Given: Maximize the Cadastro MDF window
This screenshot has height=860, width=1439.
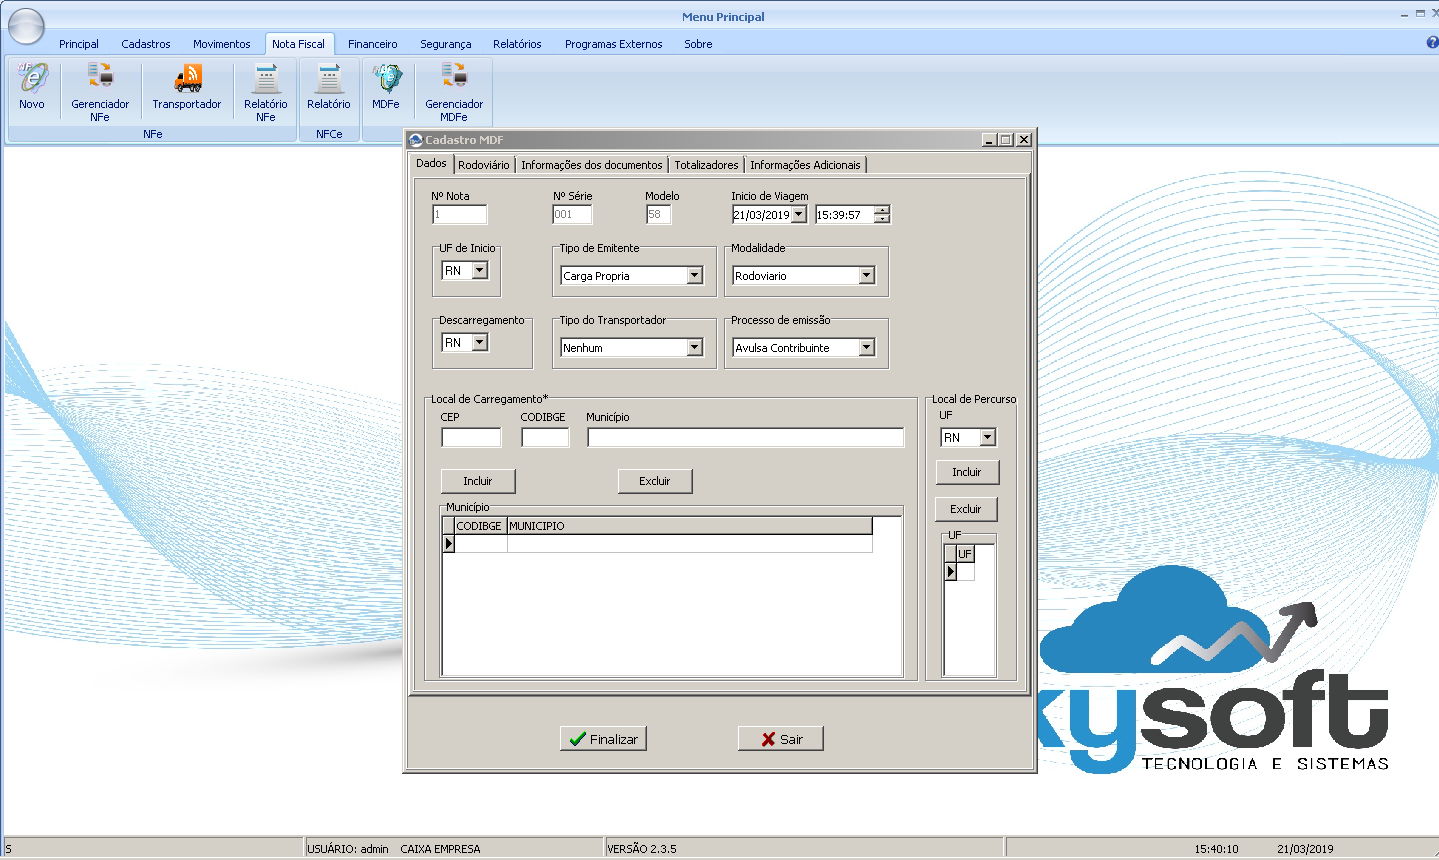Looking at the screenshot, I should tap(1006, 140).
